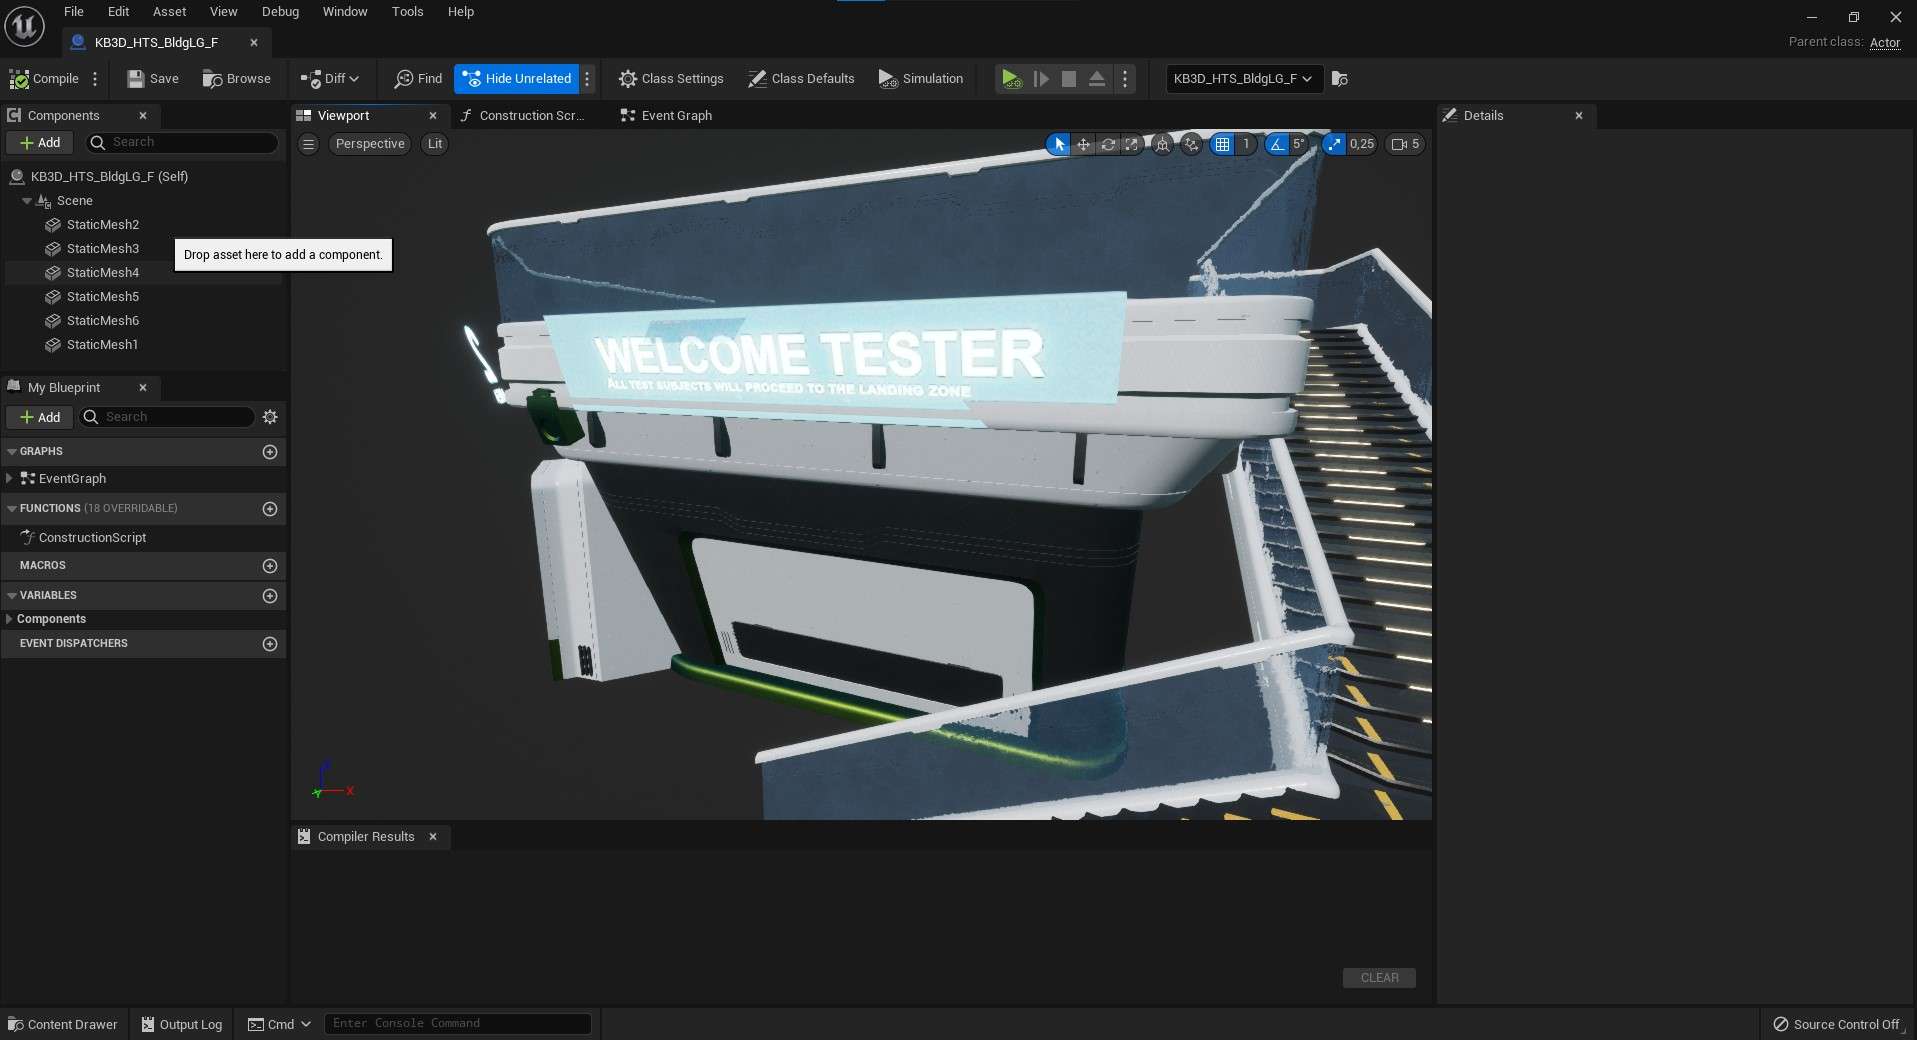1917x1040 pixels.
Task: Add a new graph with plus icon
Action: (269, 452)
